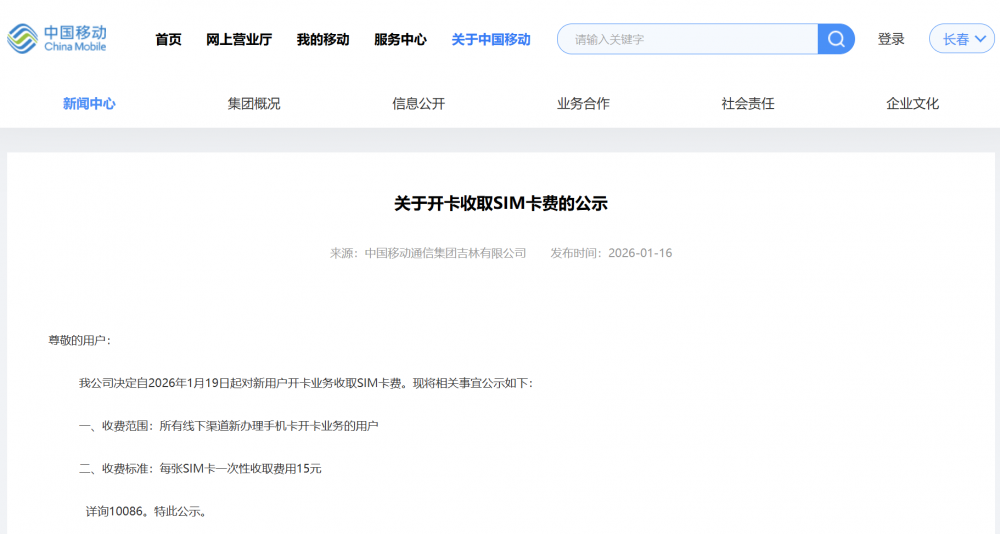The height and width of the screenshot is (534, 1000).
Task: Go to 首页 in top navigation
Action: pyautogui.click(x=168, y=40)
